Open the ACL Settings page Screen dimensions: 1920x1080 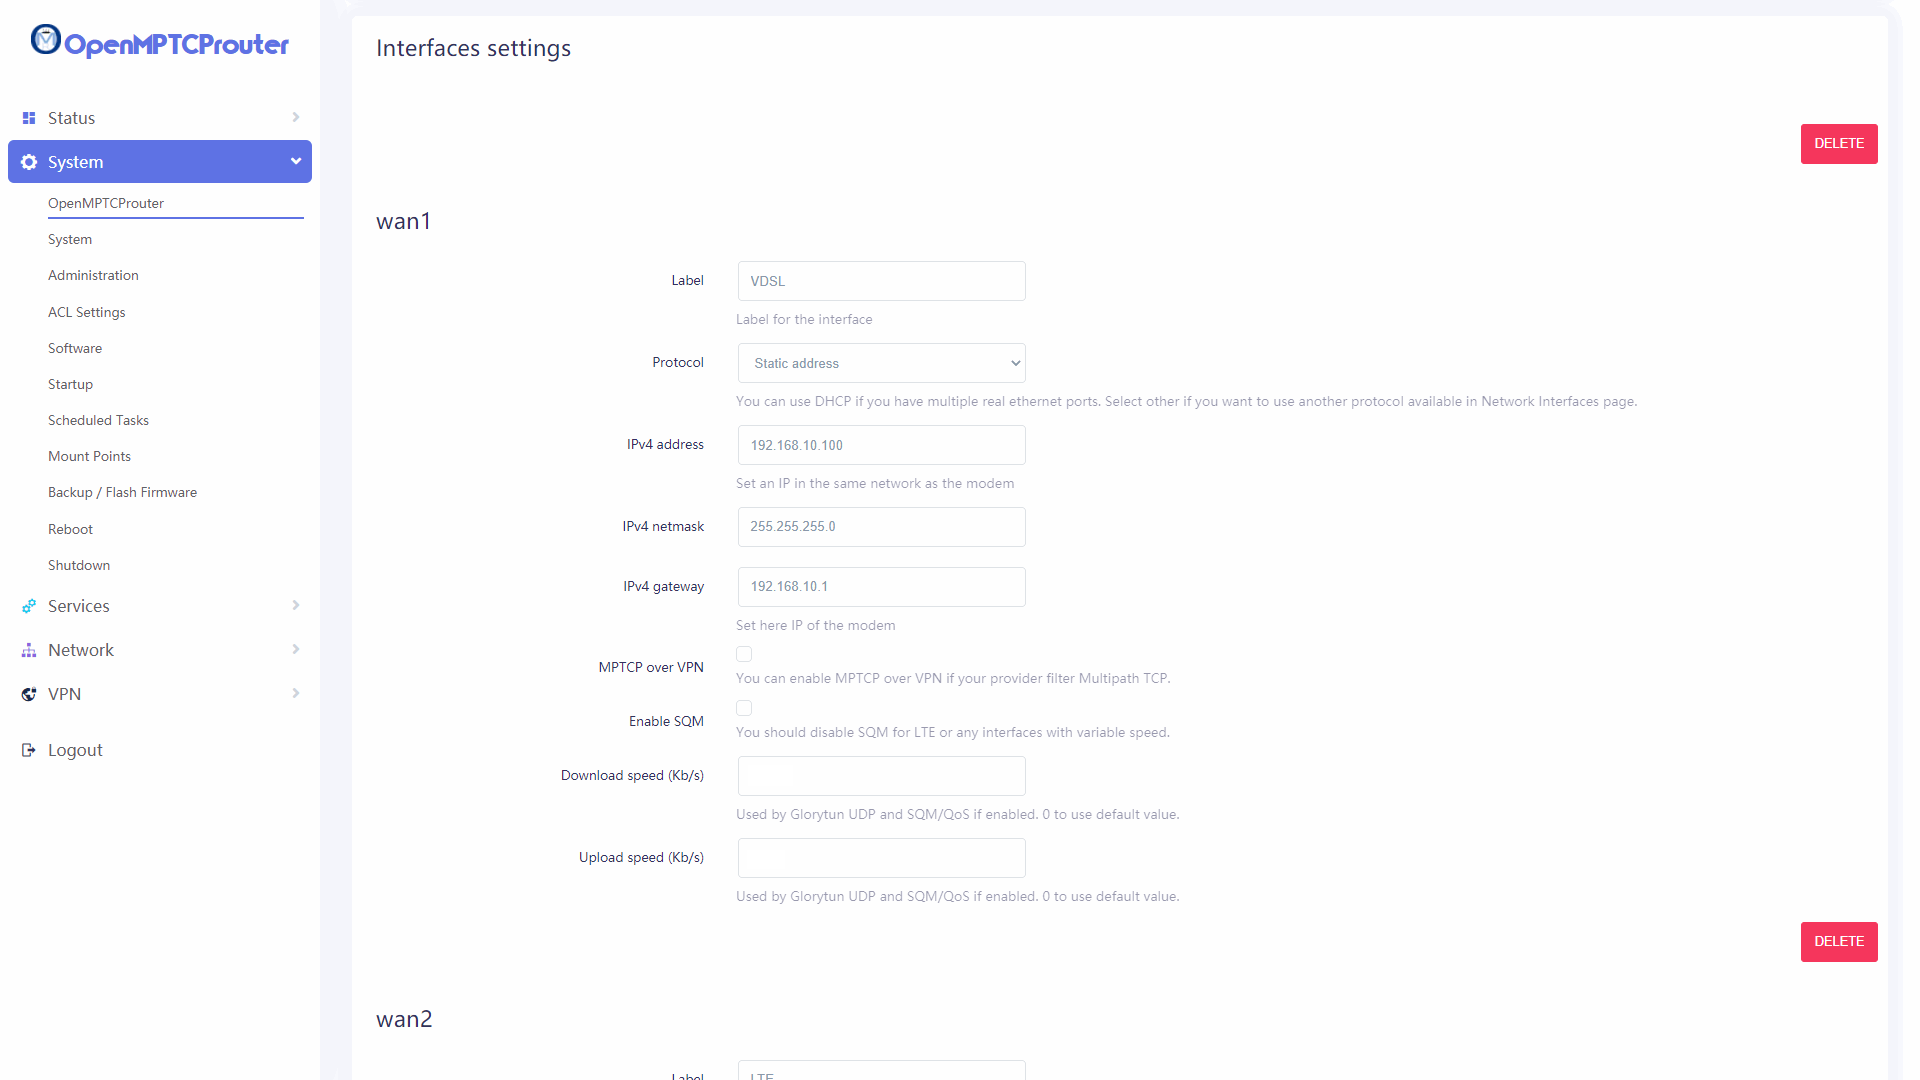[x=87, y=312]
